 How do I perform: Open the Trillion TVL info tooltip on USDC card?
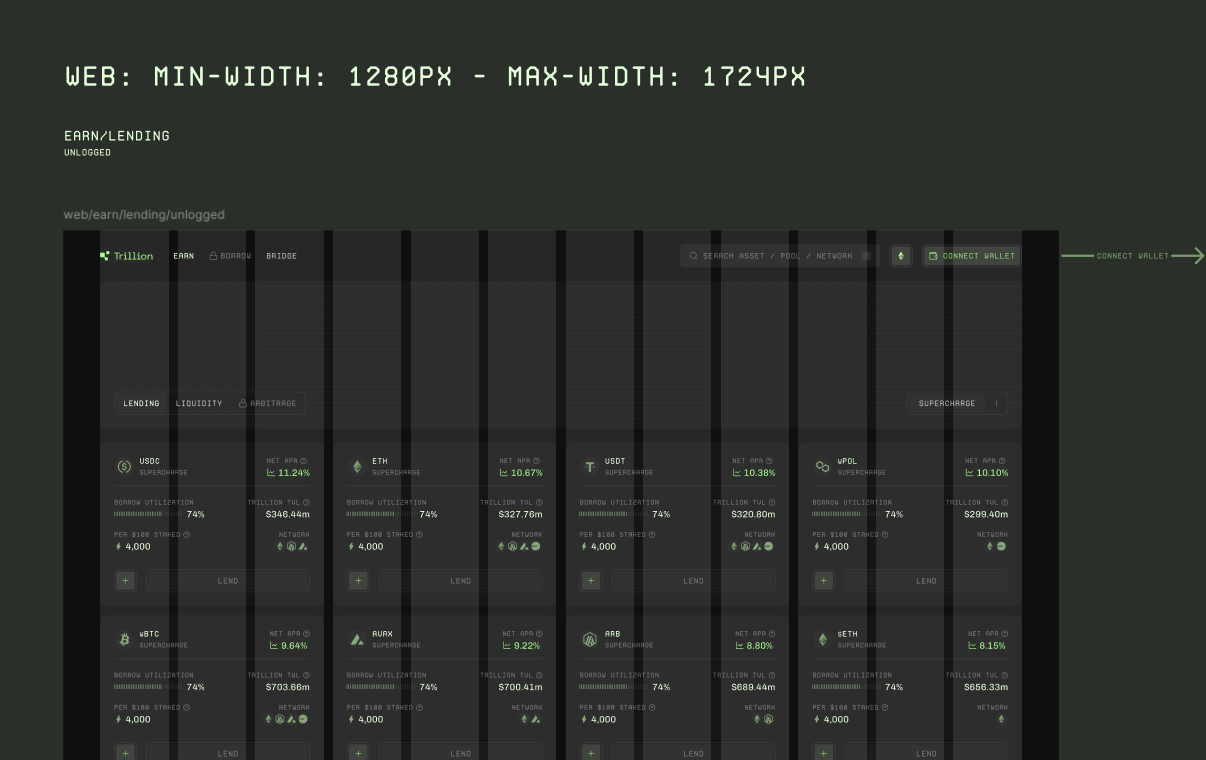click(307, 501)
